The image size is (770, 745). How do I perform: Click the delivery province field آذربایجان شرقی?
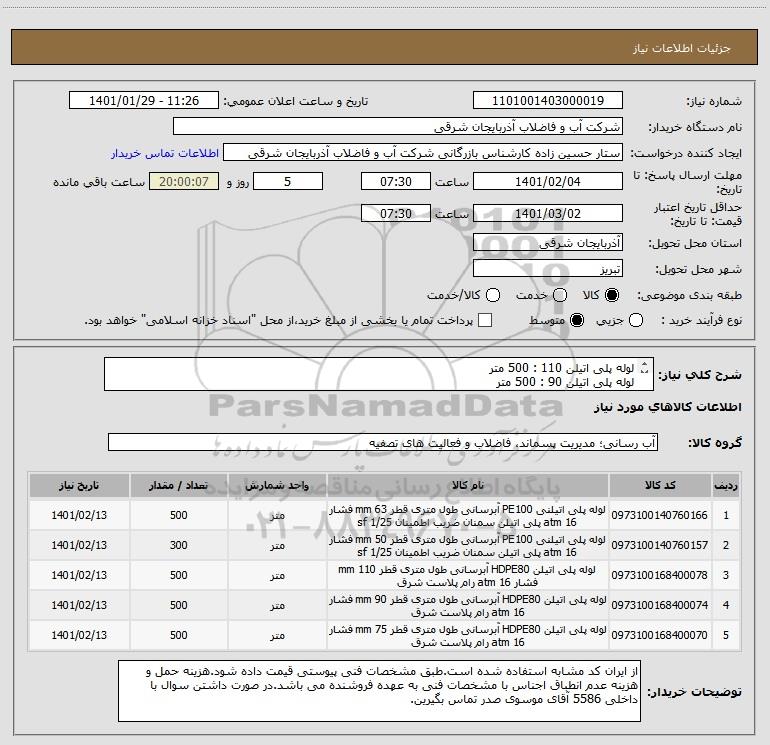[x=548, y=243]
